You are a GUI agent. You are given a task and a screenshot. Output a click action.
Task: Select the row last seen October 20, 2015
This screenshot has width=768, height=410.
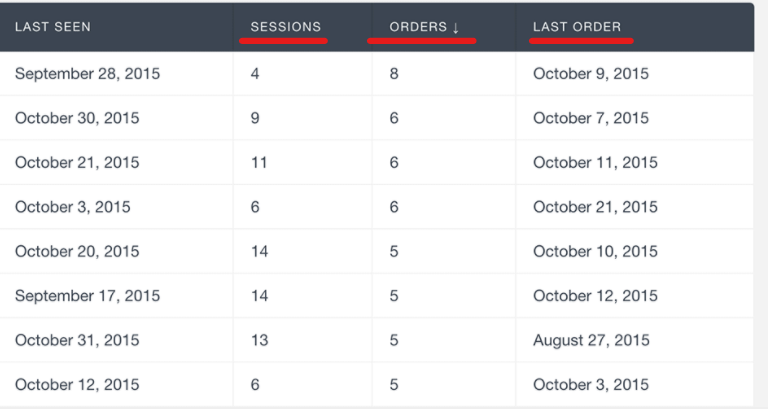(x=376, y=251)
